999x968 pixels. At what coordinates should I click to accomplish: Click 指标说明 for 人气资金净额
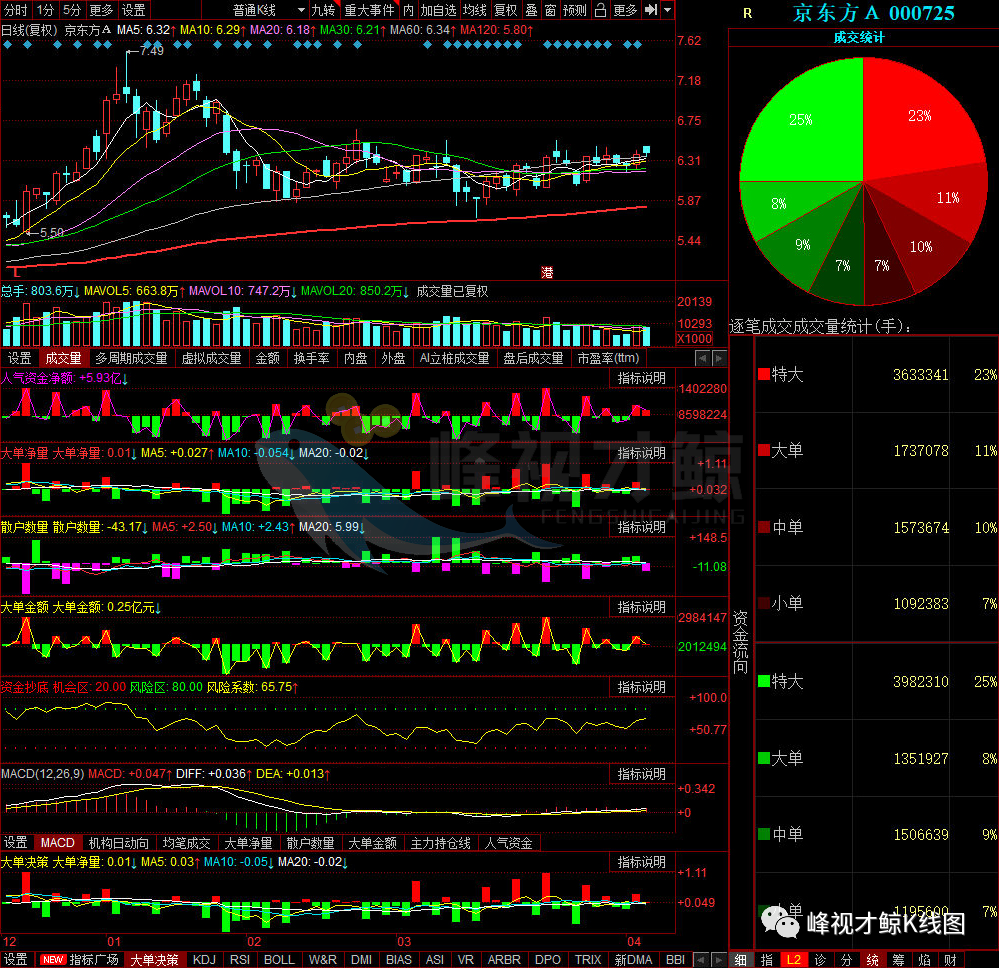[x=642, y=378]
